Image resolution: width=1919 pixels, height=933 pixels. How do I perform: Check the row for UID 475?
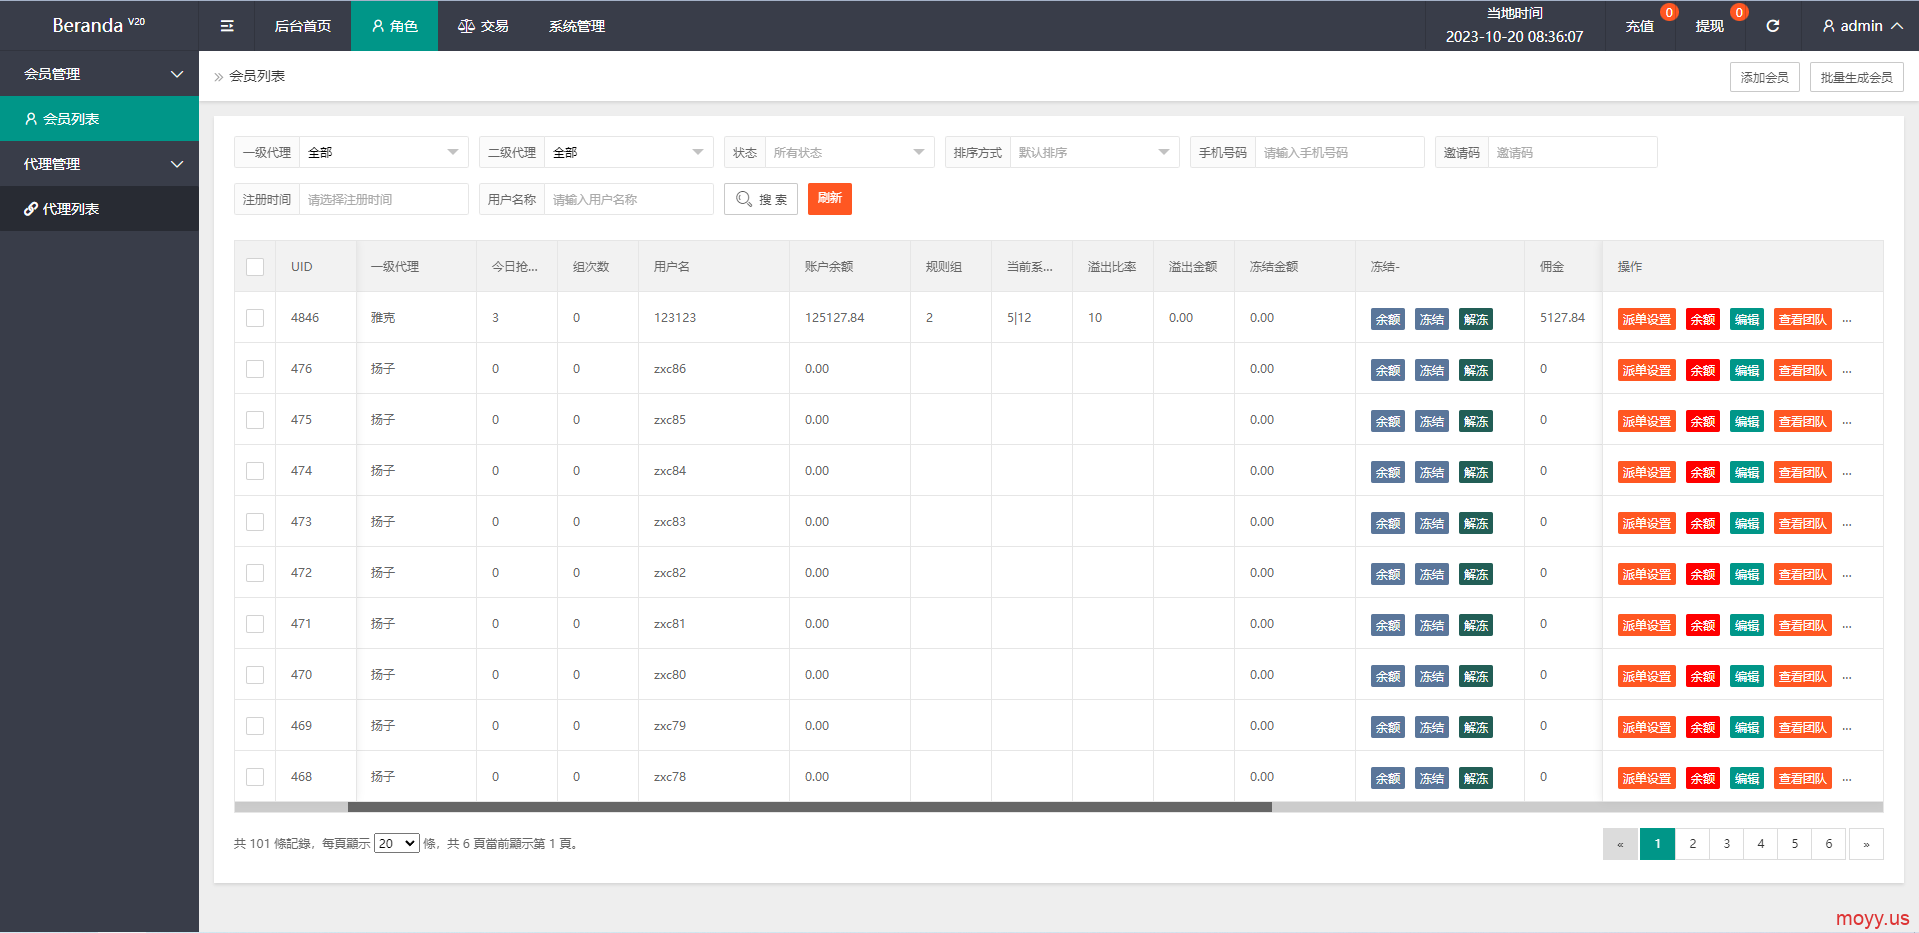click(255, 420)
